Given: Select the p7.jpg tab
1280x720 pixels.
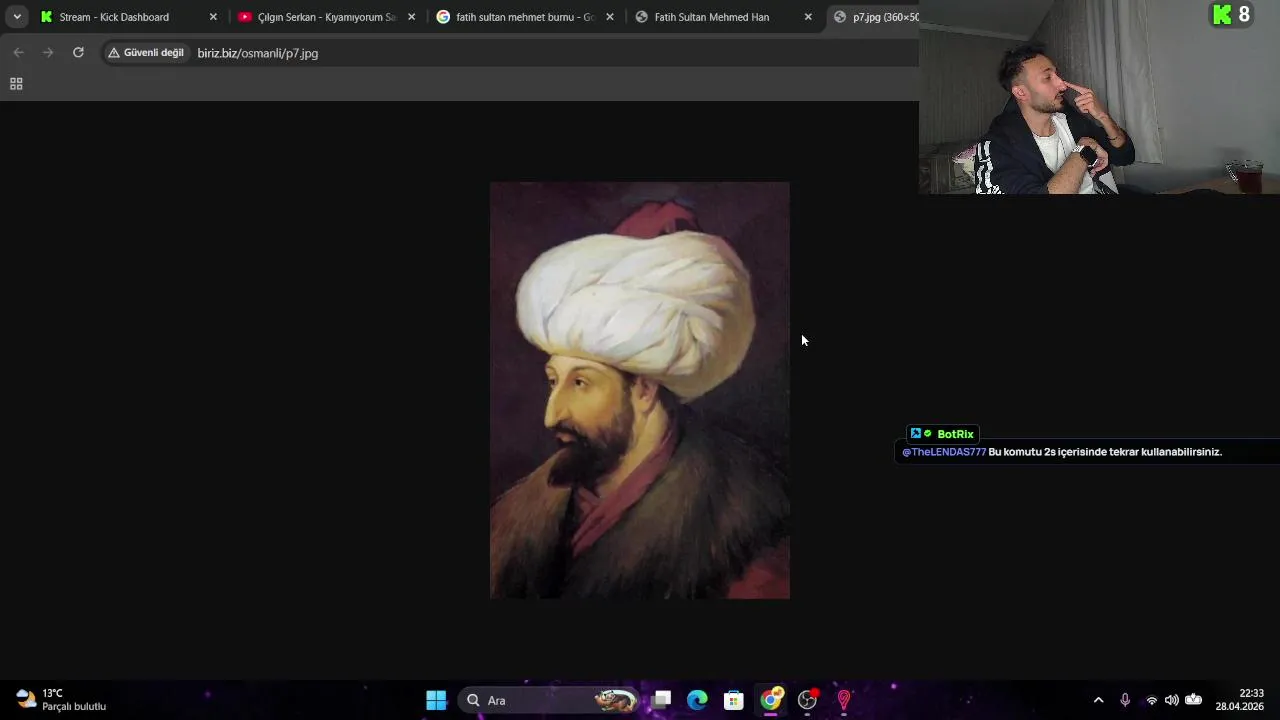Looking at the screenshot, I should (875, 17).
